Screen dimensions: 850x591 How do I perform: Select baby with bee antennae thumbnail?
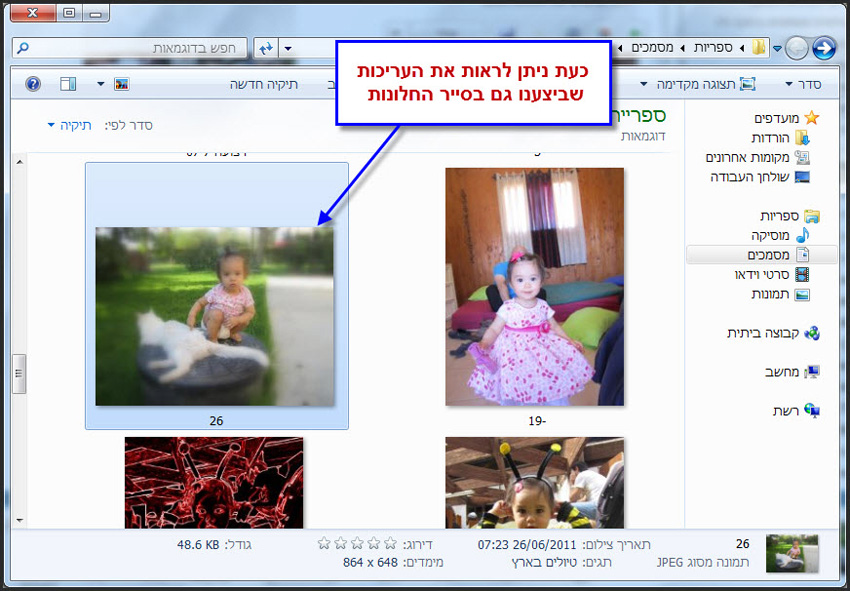(x=535, y=483)
